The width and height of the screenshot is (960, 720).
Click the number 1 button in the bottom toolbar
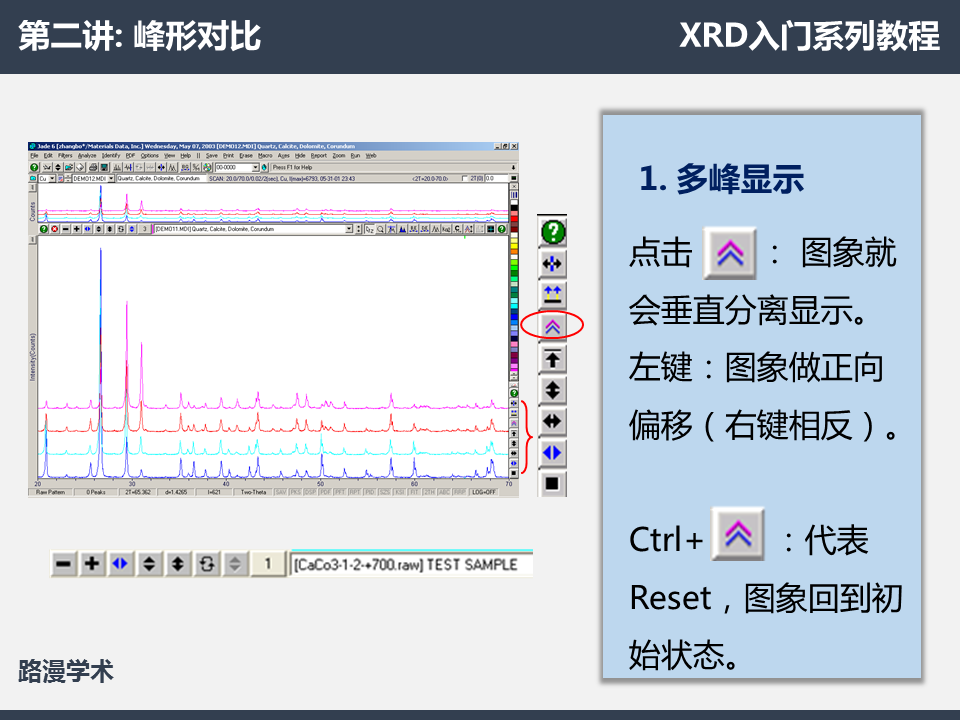[268, 563]
